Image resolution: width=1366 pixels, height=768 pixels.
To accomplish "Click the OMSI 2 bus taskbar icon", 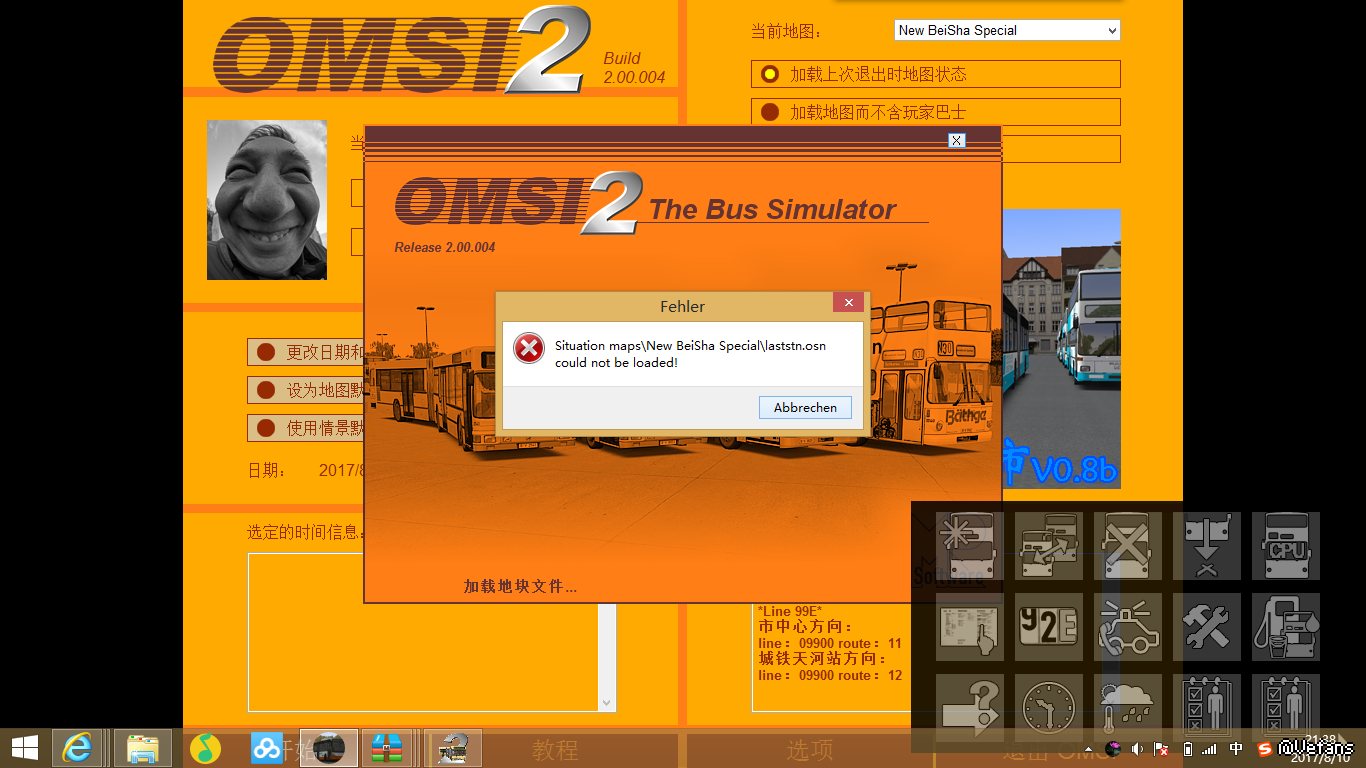I will tap(453, 748).
